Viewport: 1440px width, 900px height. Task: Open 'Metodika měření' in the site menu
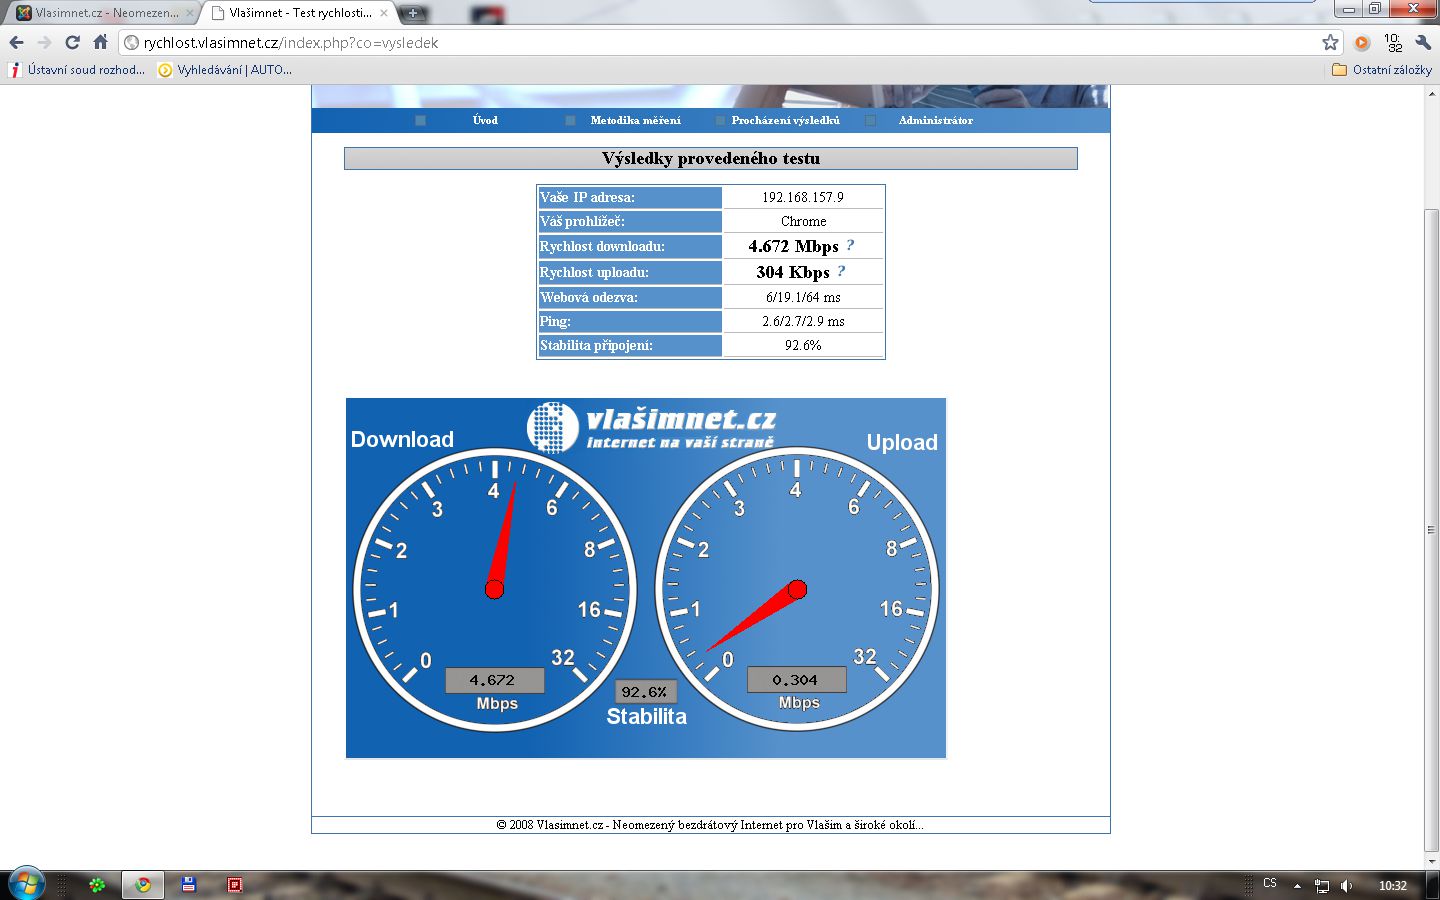(x=635, y=120)
